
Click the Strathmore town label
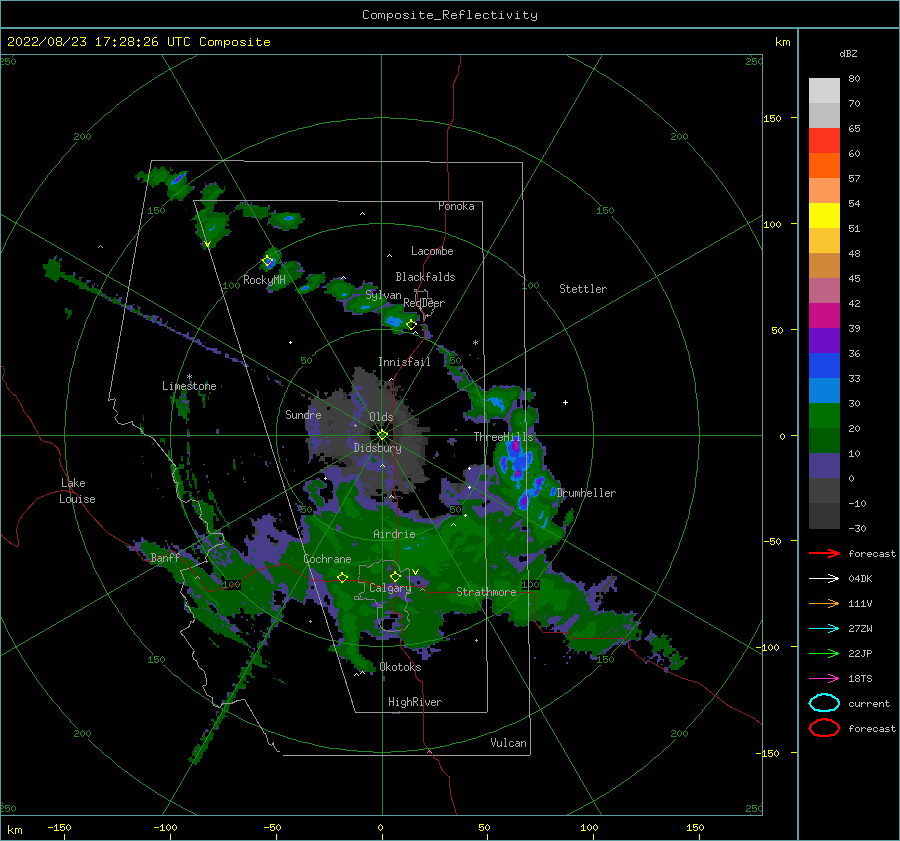tap(486, 592)
